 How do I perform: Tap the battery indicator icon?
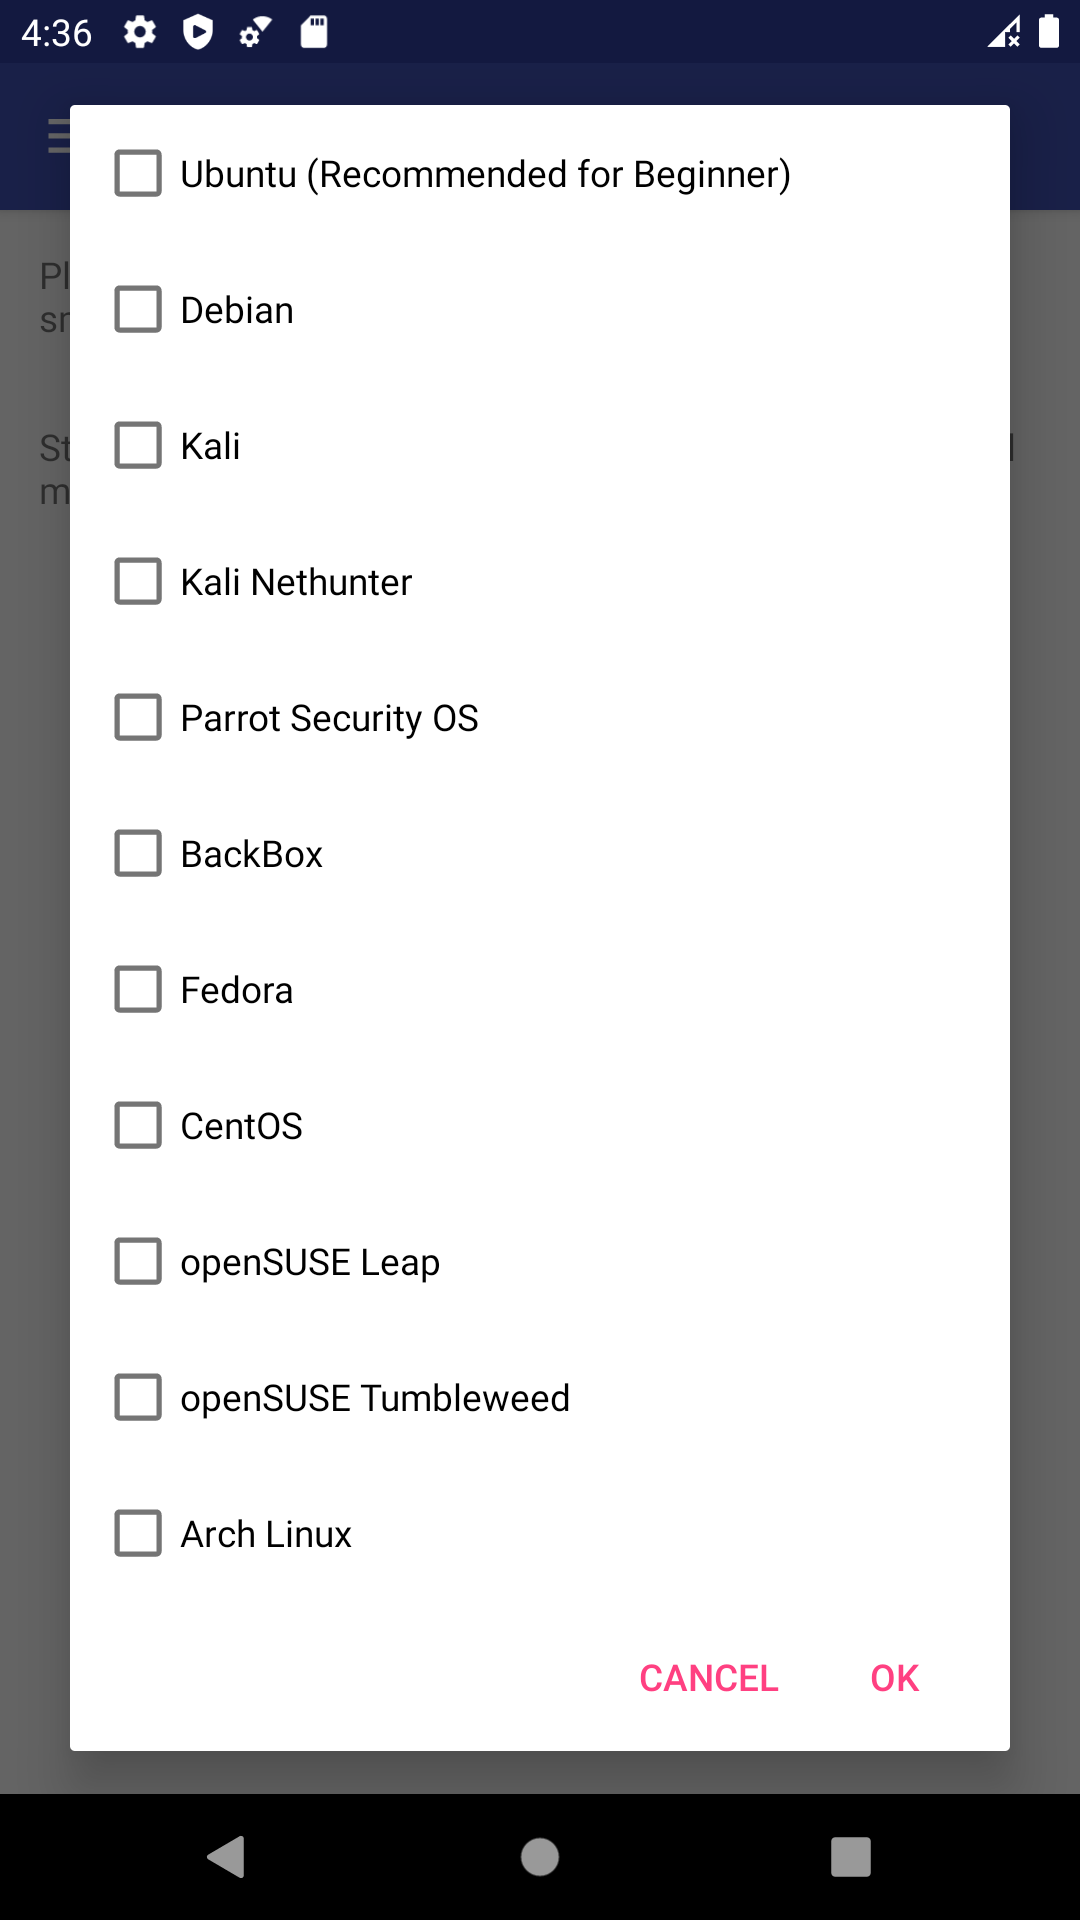pyautogui.click(x=1048, y=32)
